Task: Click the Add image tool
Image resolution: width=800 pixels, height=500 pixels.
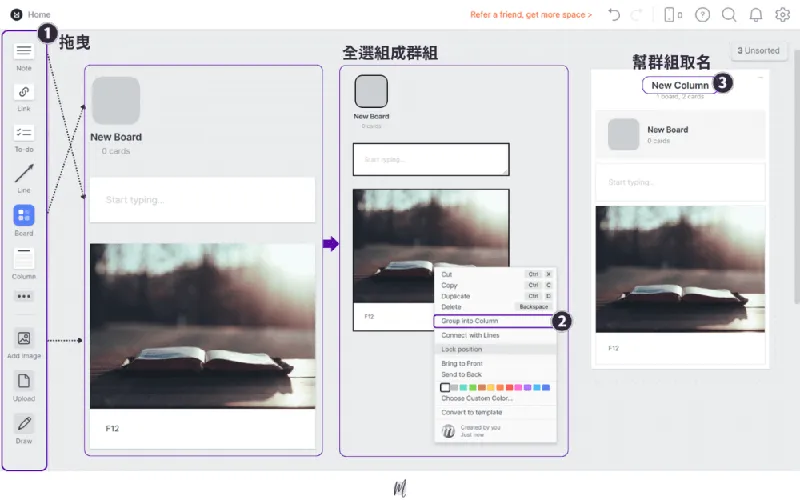Action: (23, 338)
